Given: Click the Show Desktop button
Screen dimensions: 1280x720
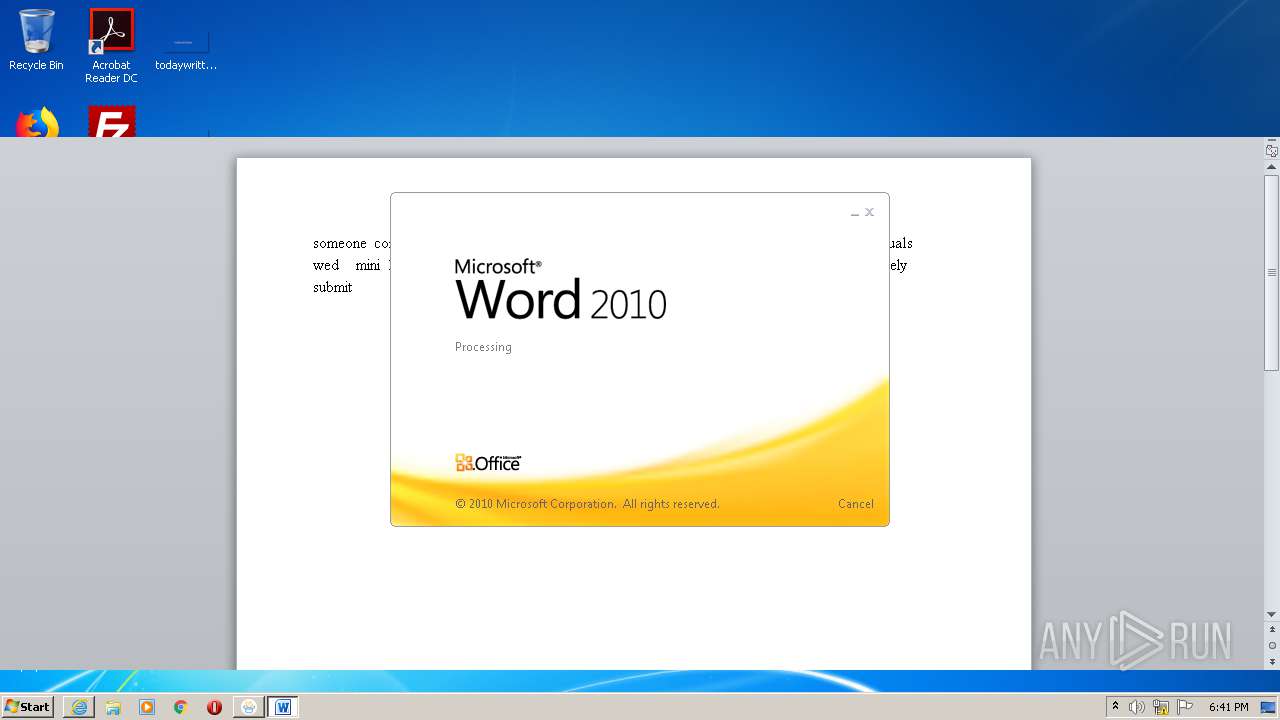Looking at the screenshot, I should click(x=1270, y=707).
